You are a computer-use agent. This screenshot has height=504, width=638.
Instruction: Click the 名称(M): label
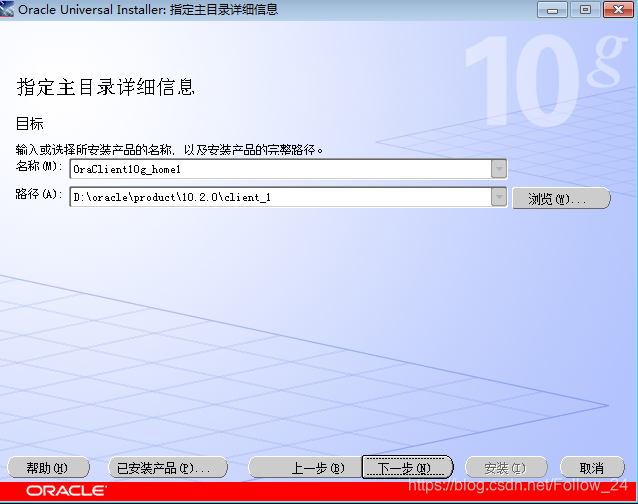[x=39, y=166]
